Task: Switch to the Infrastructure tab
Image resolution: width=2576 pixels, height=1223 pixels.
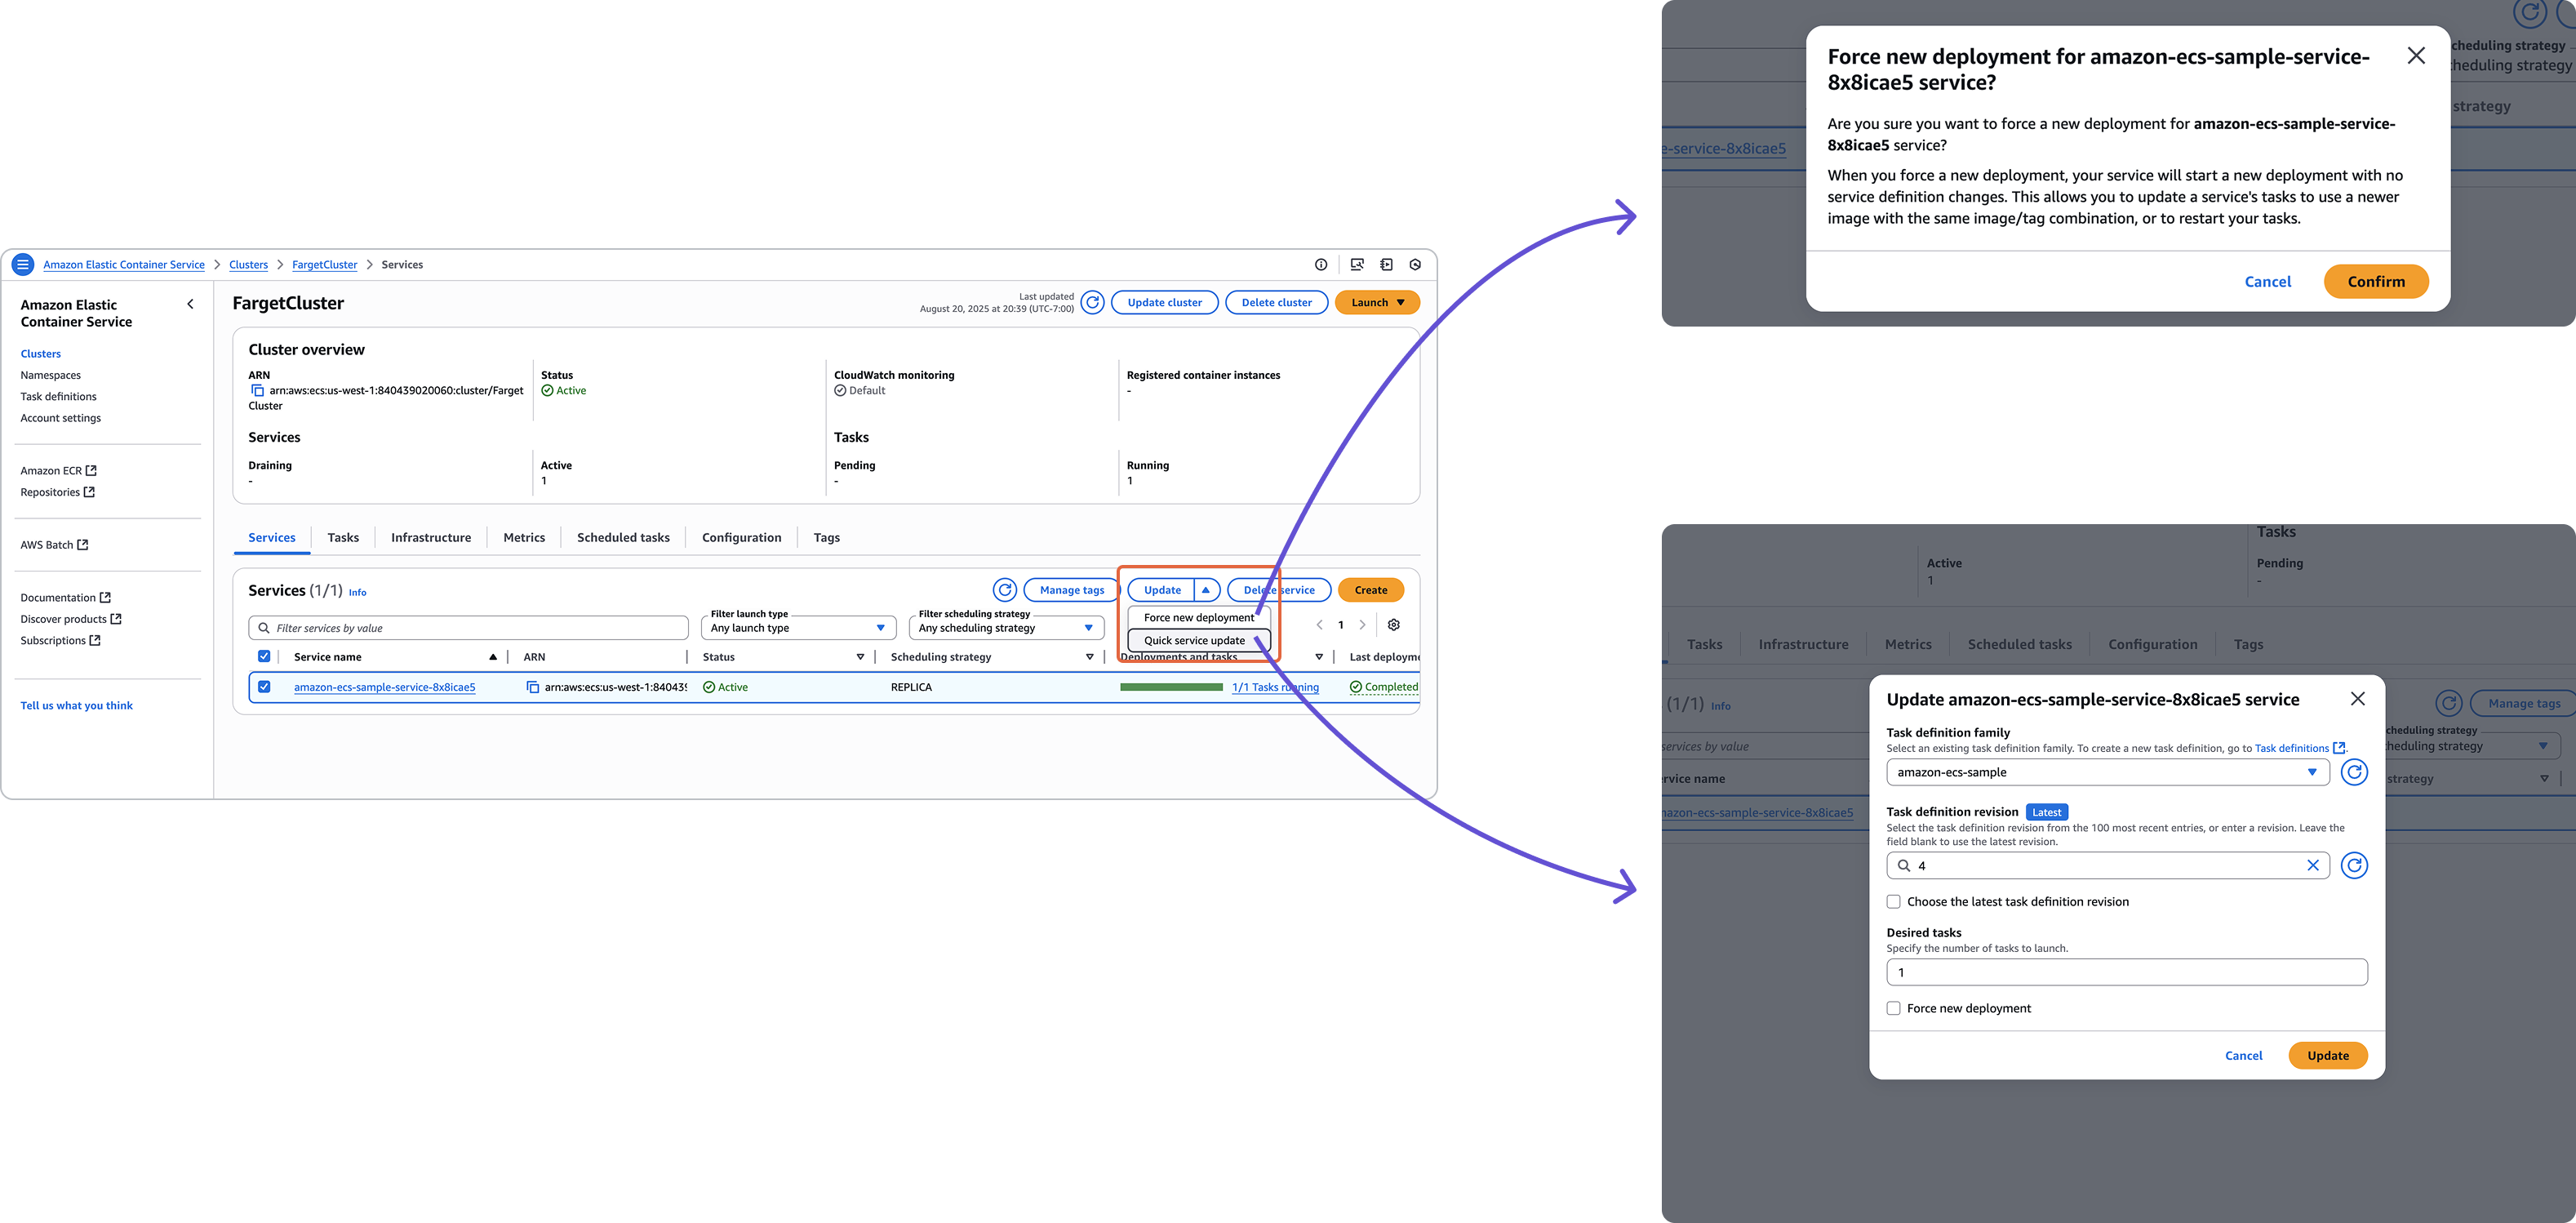Action: 431,538
